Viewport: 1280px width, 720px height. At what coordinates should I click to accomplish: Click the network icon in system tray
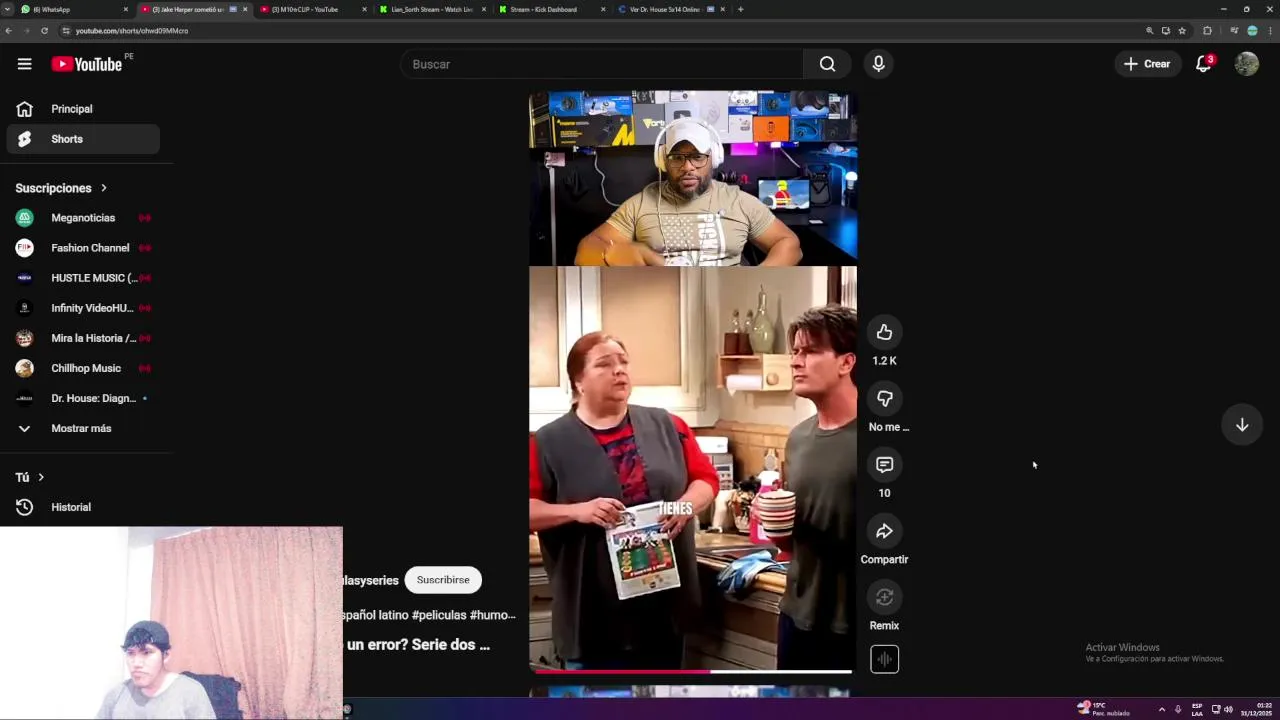[x=1216, y=709]
